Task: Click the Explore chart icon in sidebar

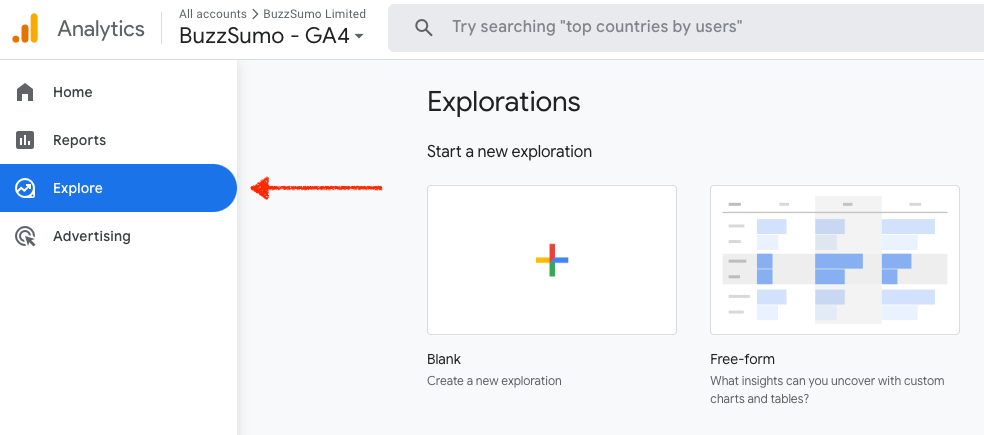Action: coord(25,188)
